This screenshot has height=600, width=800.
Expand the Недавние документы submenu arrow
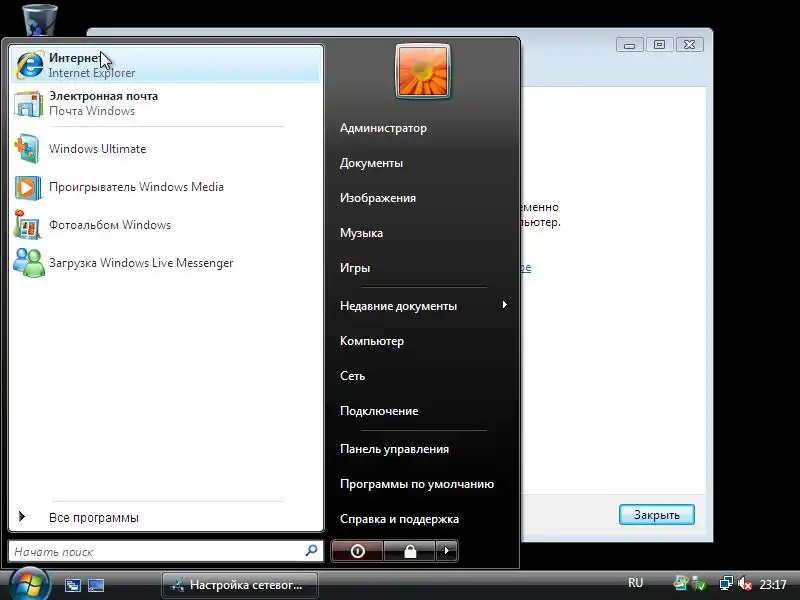pyautogui.click(x=504, y=305)
